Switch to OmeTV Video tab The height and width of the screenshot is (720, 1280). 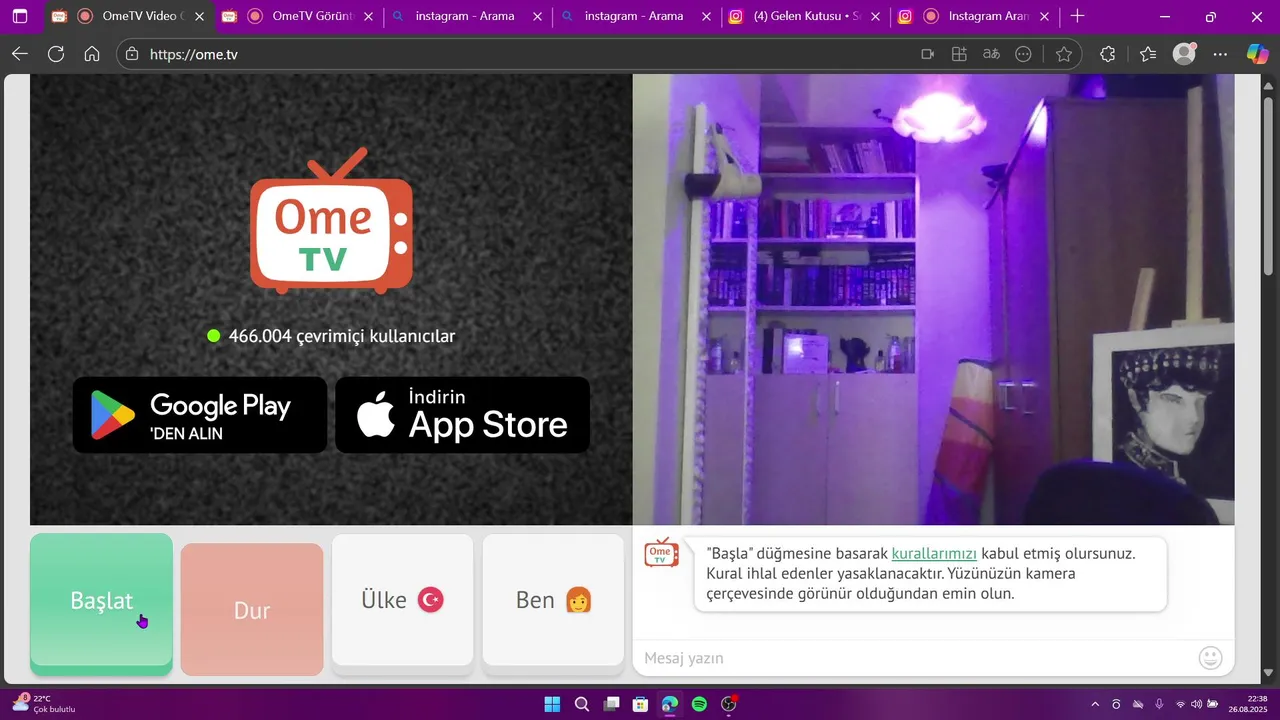(x=128, y=16)
